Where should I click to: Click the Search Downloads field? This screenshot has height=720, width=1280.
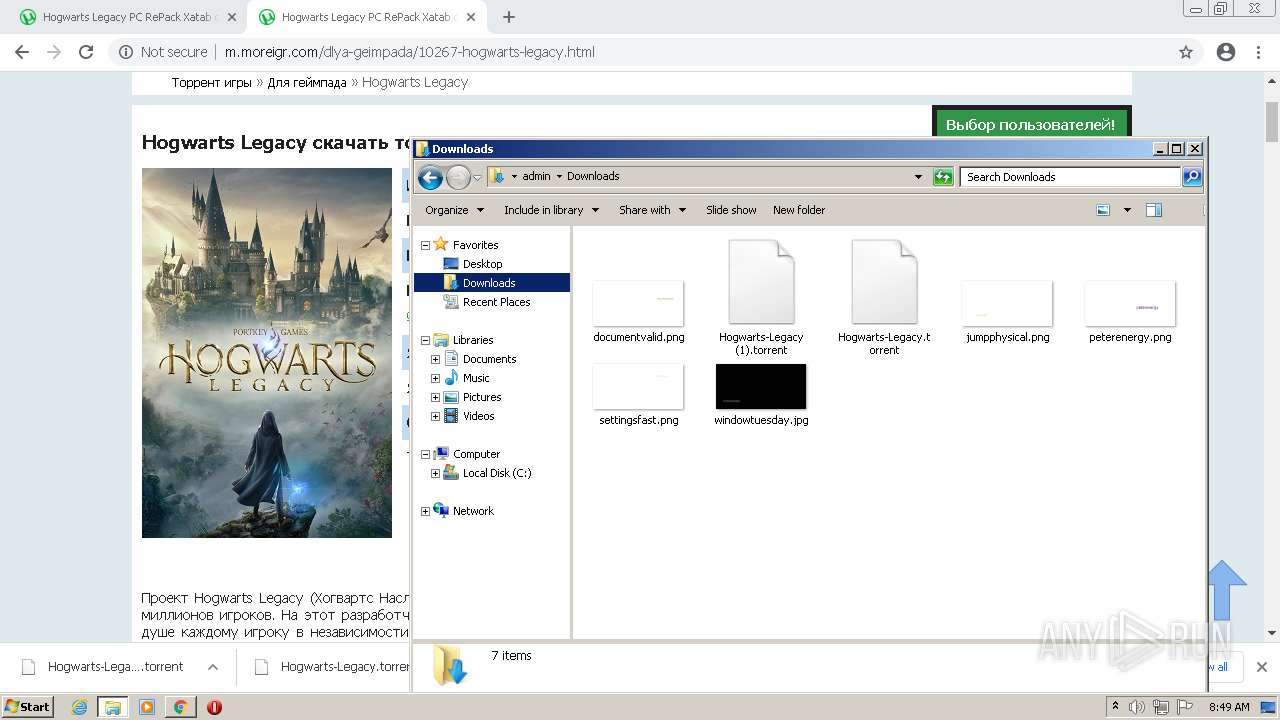[1070, 177]
